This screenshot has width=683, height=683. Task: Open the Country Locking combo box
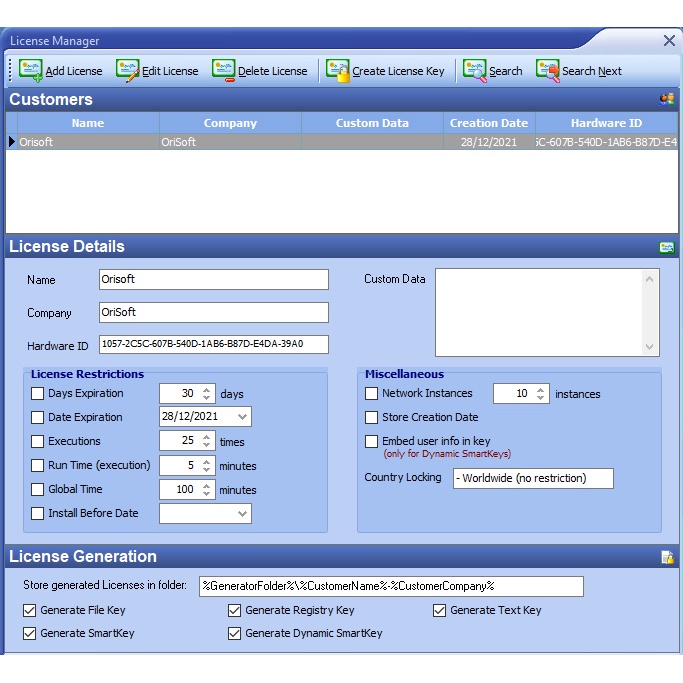click(x=532, y=478)
